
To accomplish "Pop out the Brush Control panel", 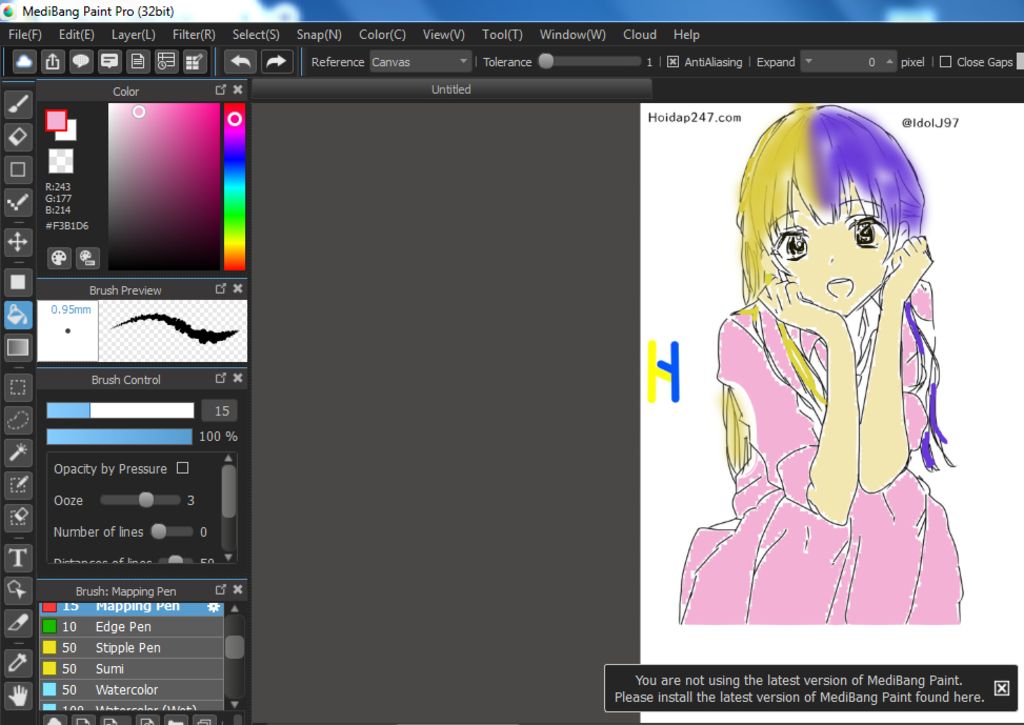I will point(221,378).
